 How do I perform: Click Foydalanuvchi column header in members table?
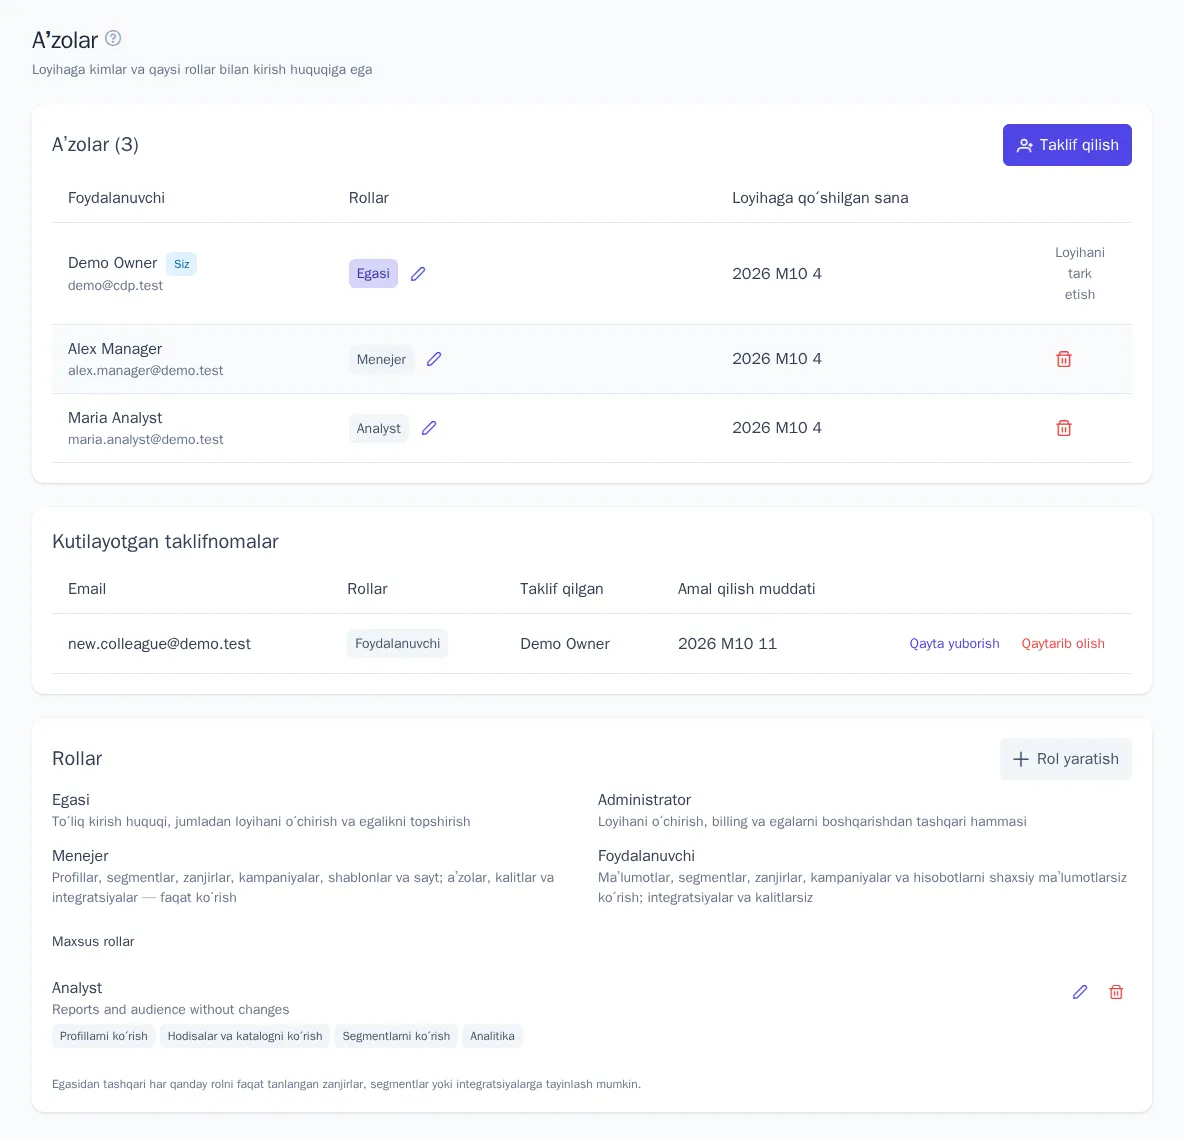pos(116,198)
